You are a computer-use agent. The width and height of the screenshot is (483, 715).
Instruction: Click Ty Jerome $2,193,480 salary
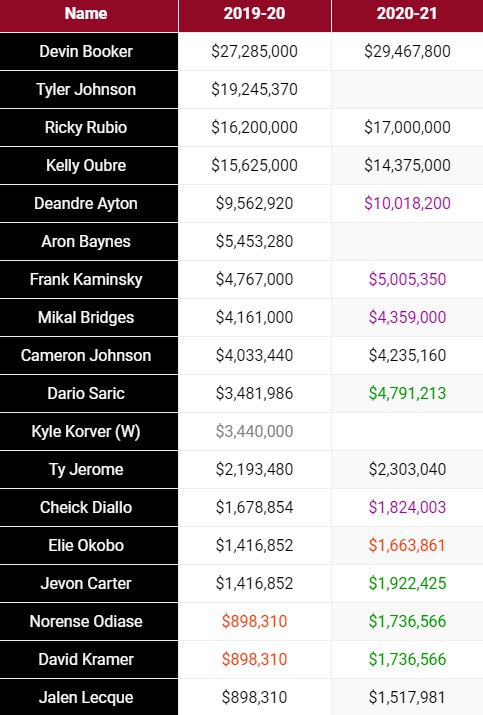click(254, 469)
